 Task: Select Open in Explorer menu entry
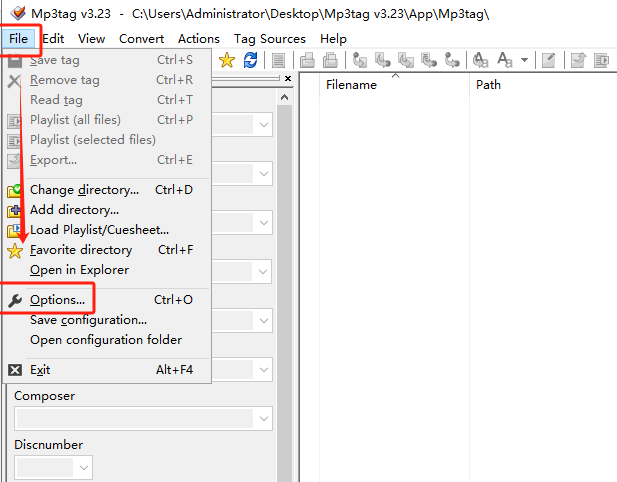pyautogui.click(x=107, y=270)
